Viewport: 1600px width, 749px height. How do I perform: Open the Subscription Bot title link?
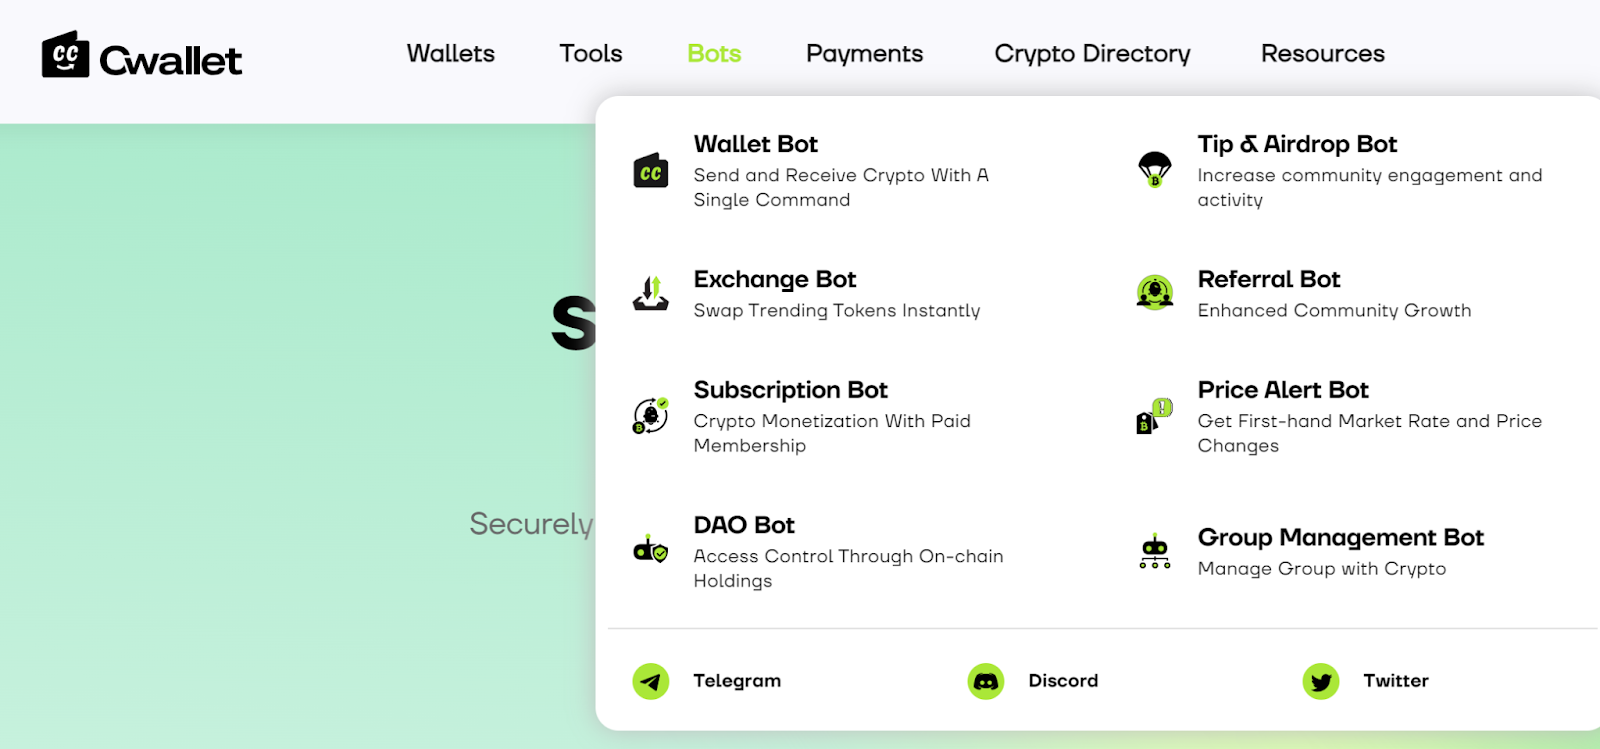coord(790,390)
